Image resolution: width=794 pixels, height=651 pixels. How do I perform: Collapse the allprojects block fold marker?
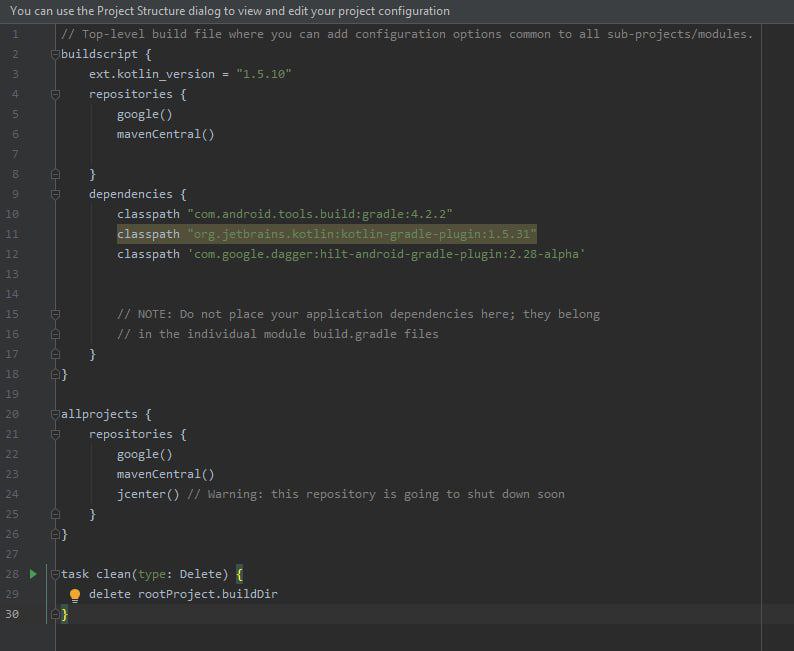coord(56,414)
